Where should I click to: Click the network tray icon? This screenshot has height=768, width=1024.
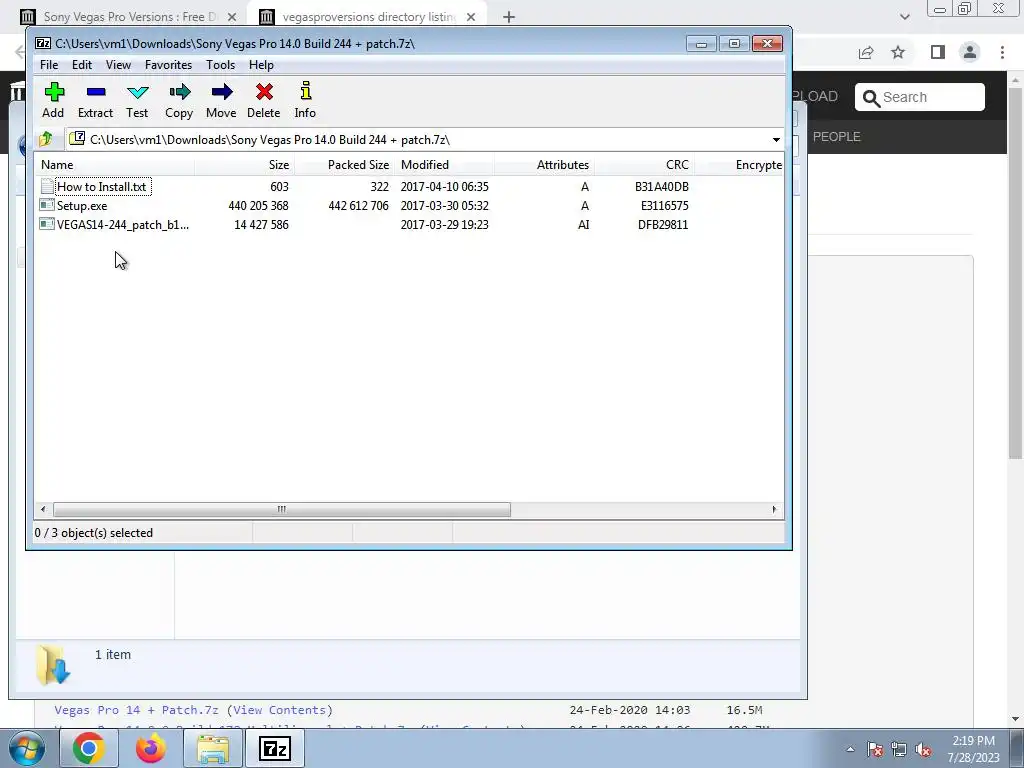(899, 749)
